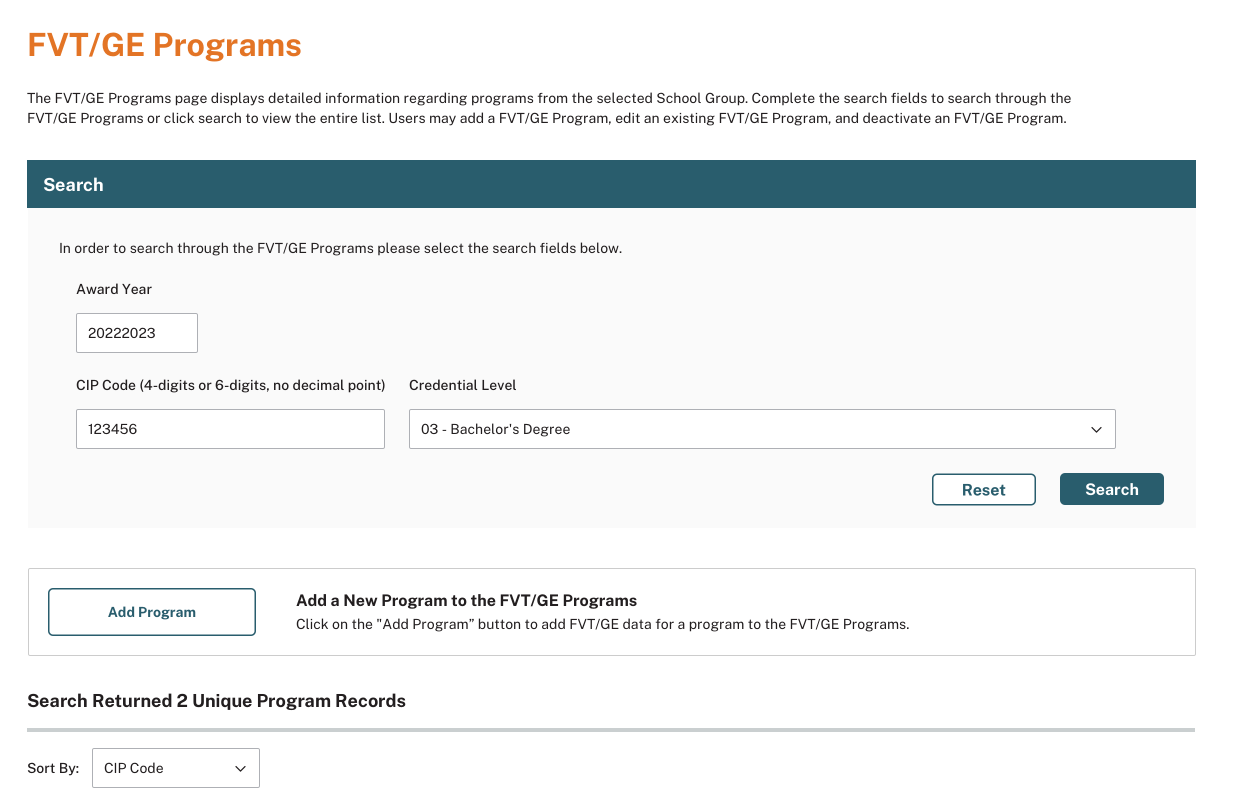Screen dimensions: 1247x808
Task: Click the Credential Level field label
Action: click(x=463, y=385)
